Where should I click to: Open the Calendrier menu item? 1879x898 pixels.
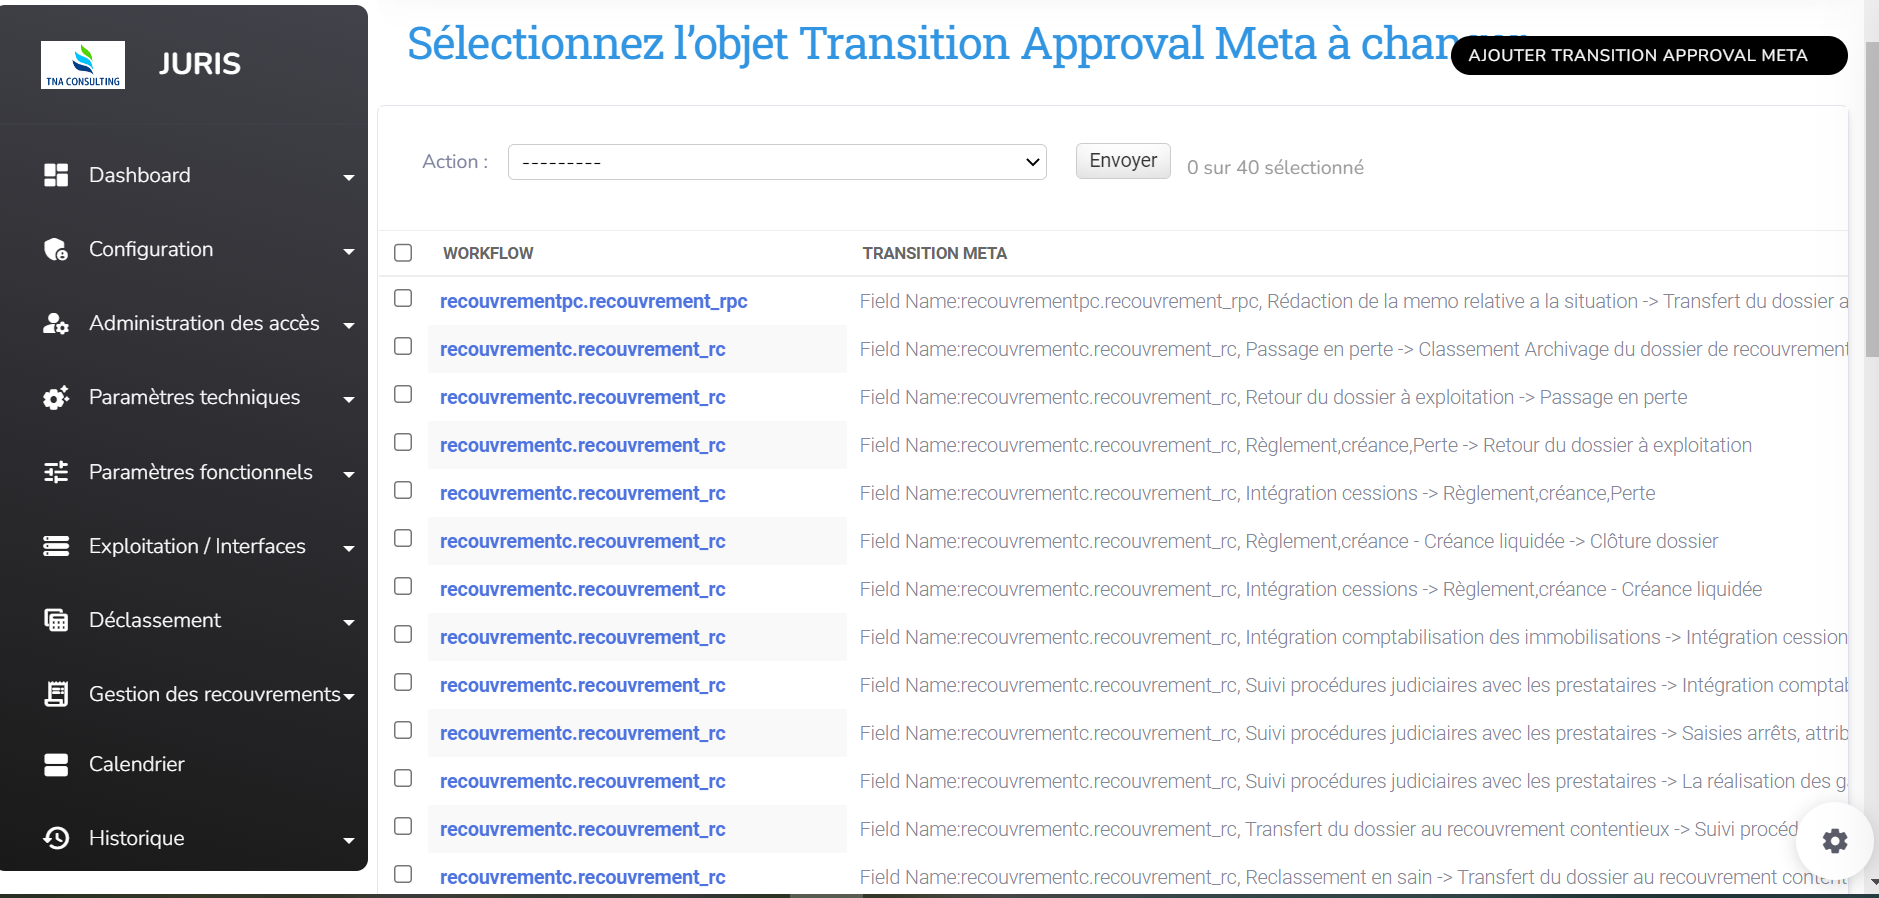(137, 764)
